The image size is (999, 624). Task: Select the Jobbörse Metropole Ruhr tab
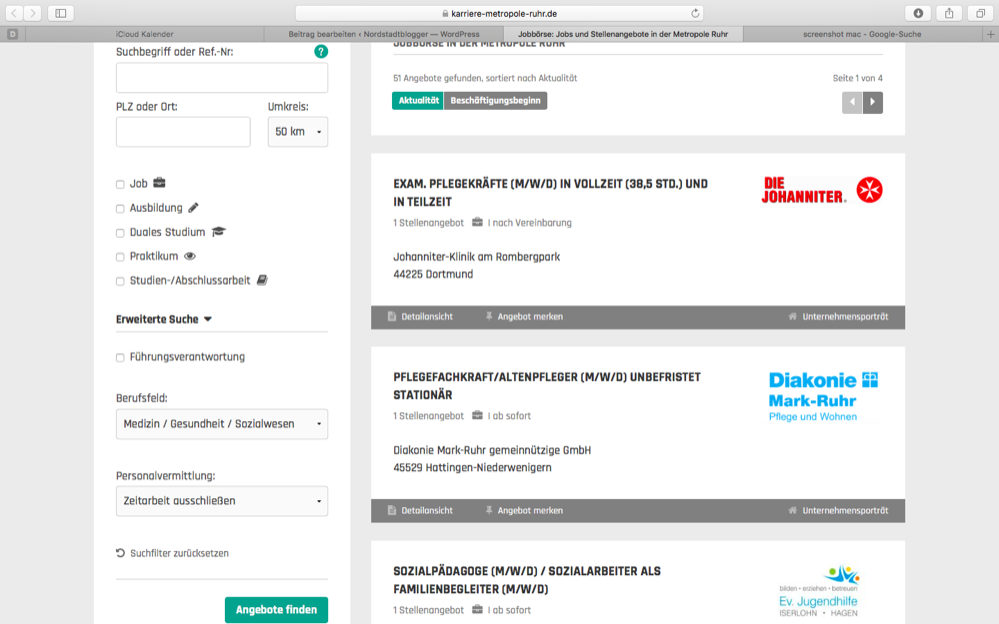(x=623, y=34)
